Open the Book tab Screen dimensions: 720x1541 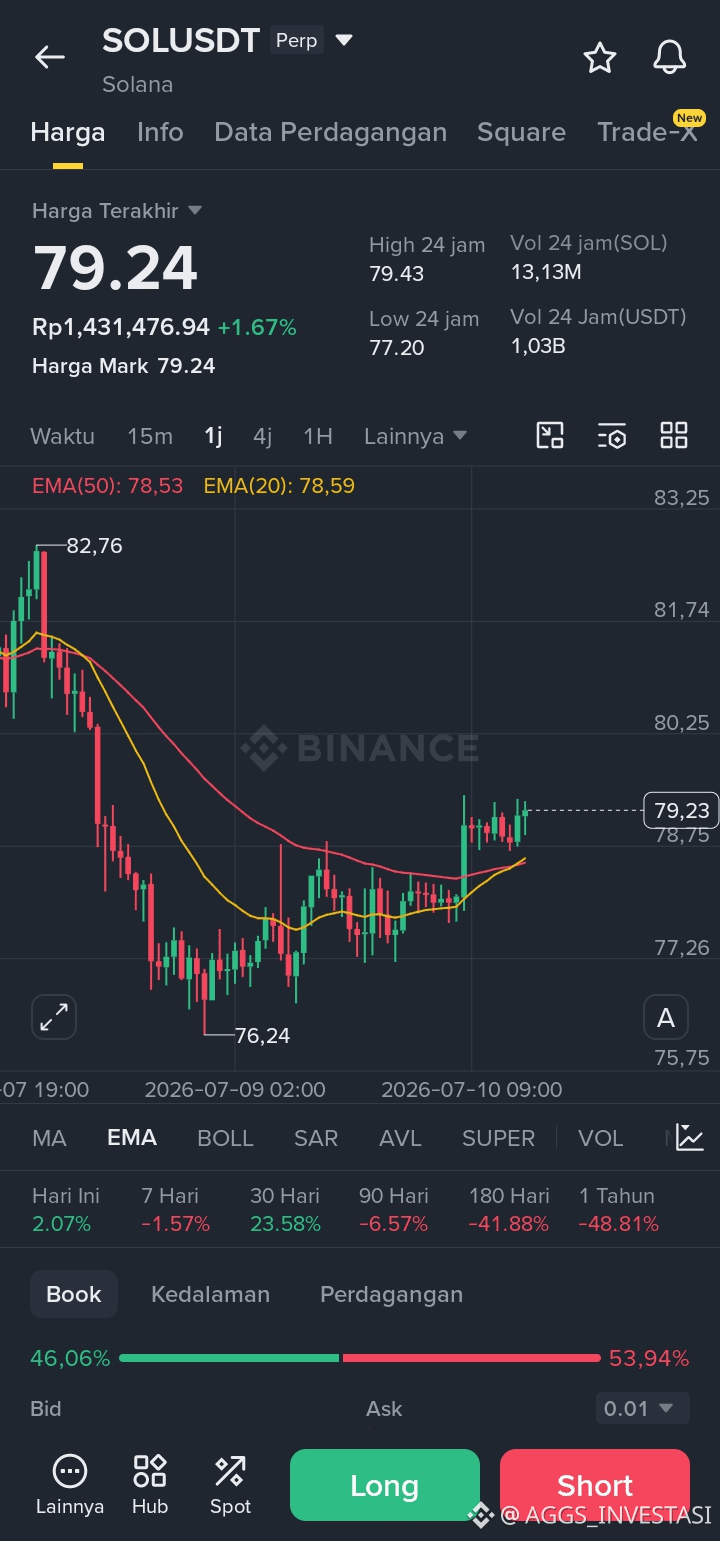(x=74, y=1294)
